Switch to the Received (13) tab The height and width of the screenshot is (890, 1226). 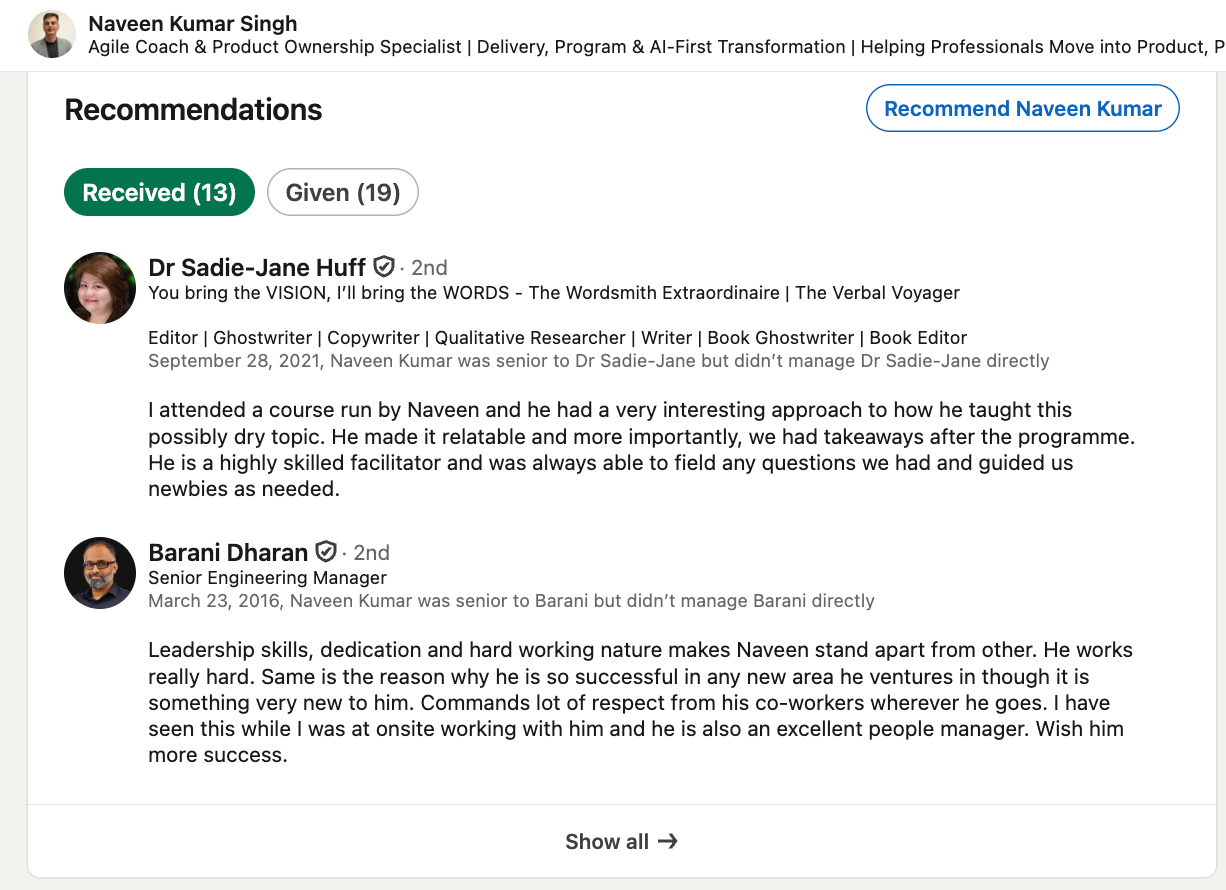(159, 192)
